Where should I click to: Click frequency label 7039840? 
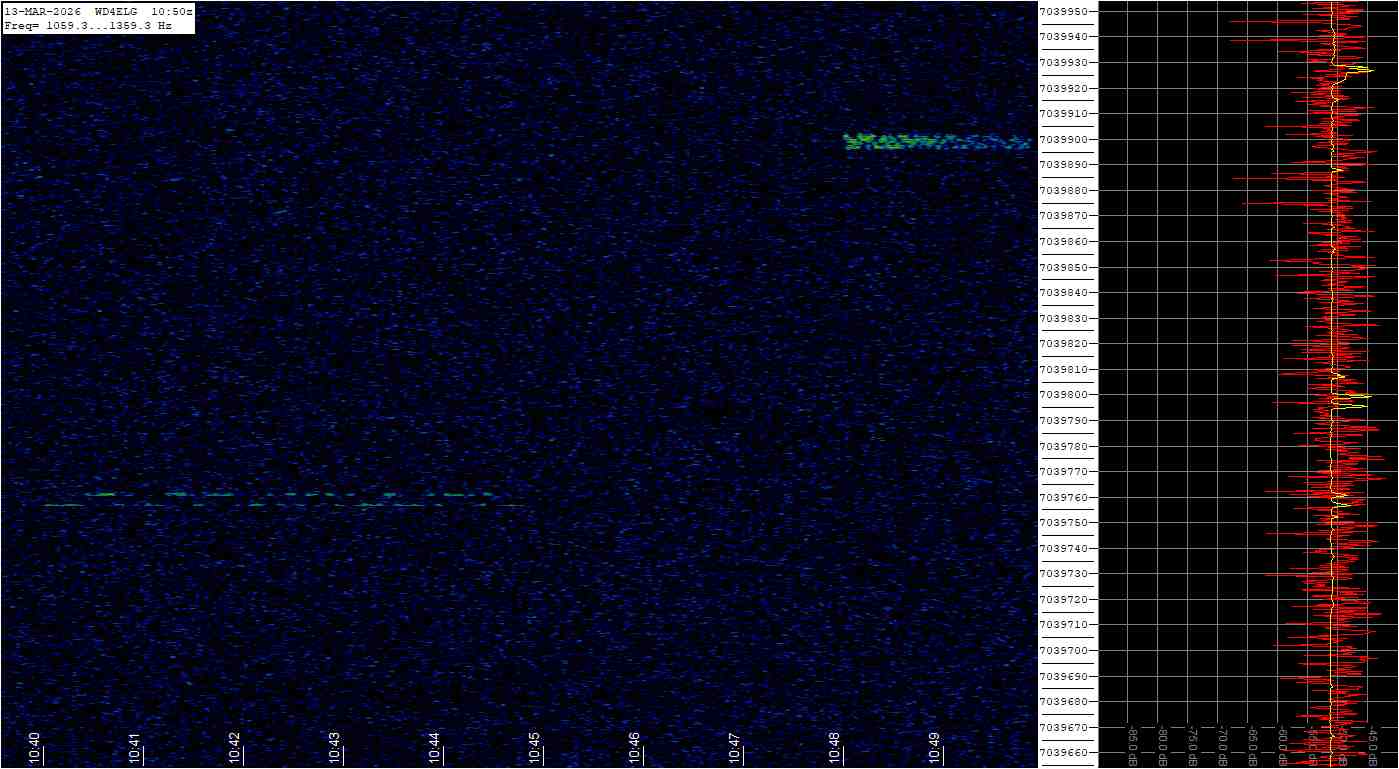click(x=1063, y=293)
